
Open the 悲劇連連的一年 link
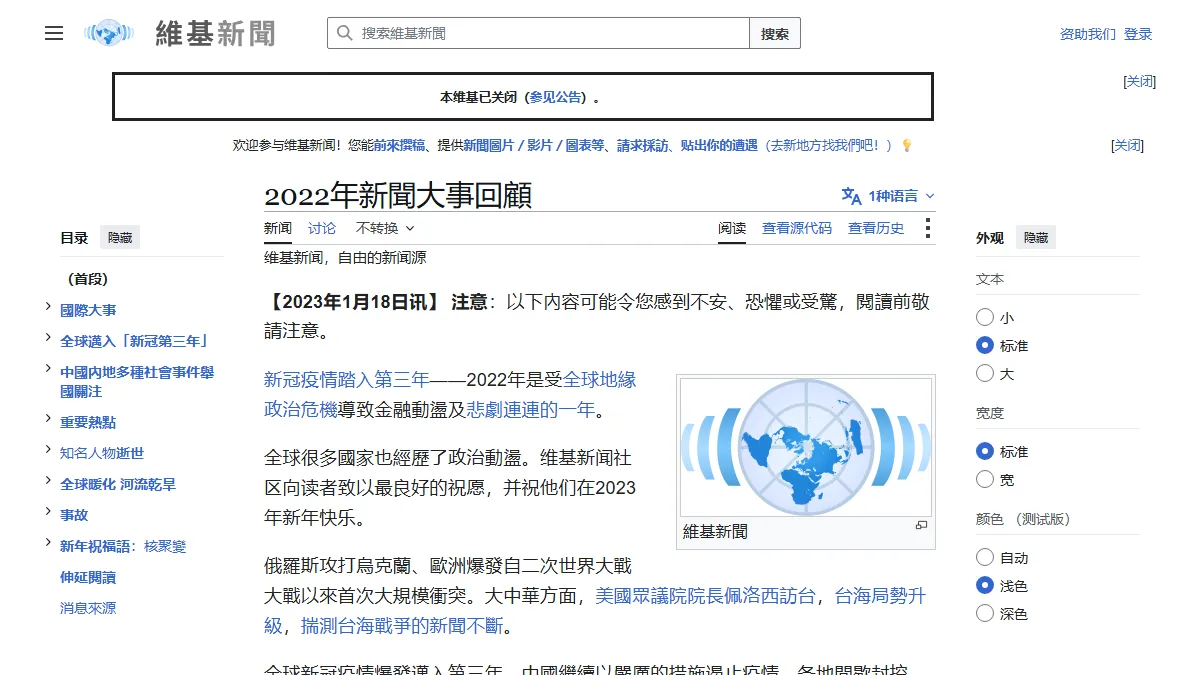tap(531, 409)
